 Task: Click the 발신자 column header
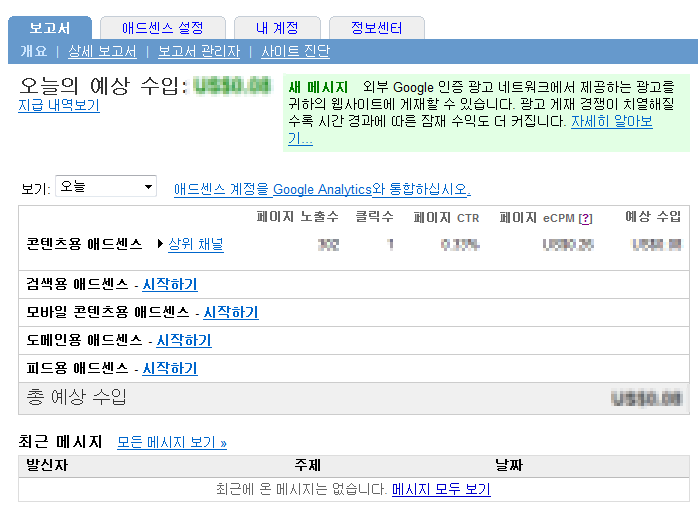47,465
